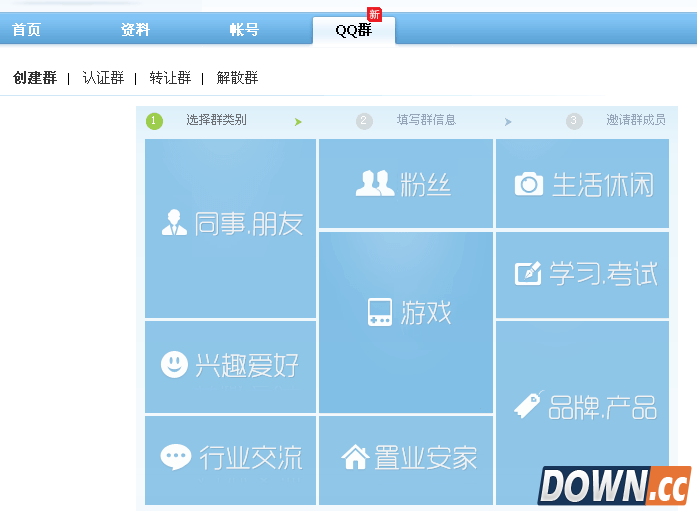Image resolution: width=697 pixels, height=511 pixels.
Task: Pick the 学习.考试 category label
Action: tap(603, 273)
